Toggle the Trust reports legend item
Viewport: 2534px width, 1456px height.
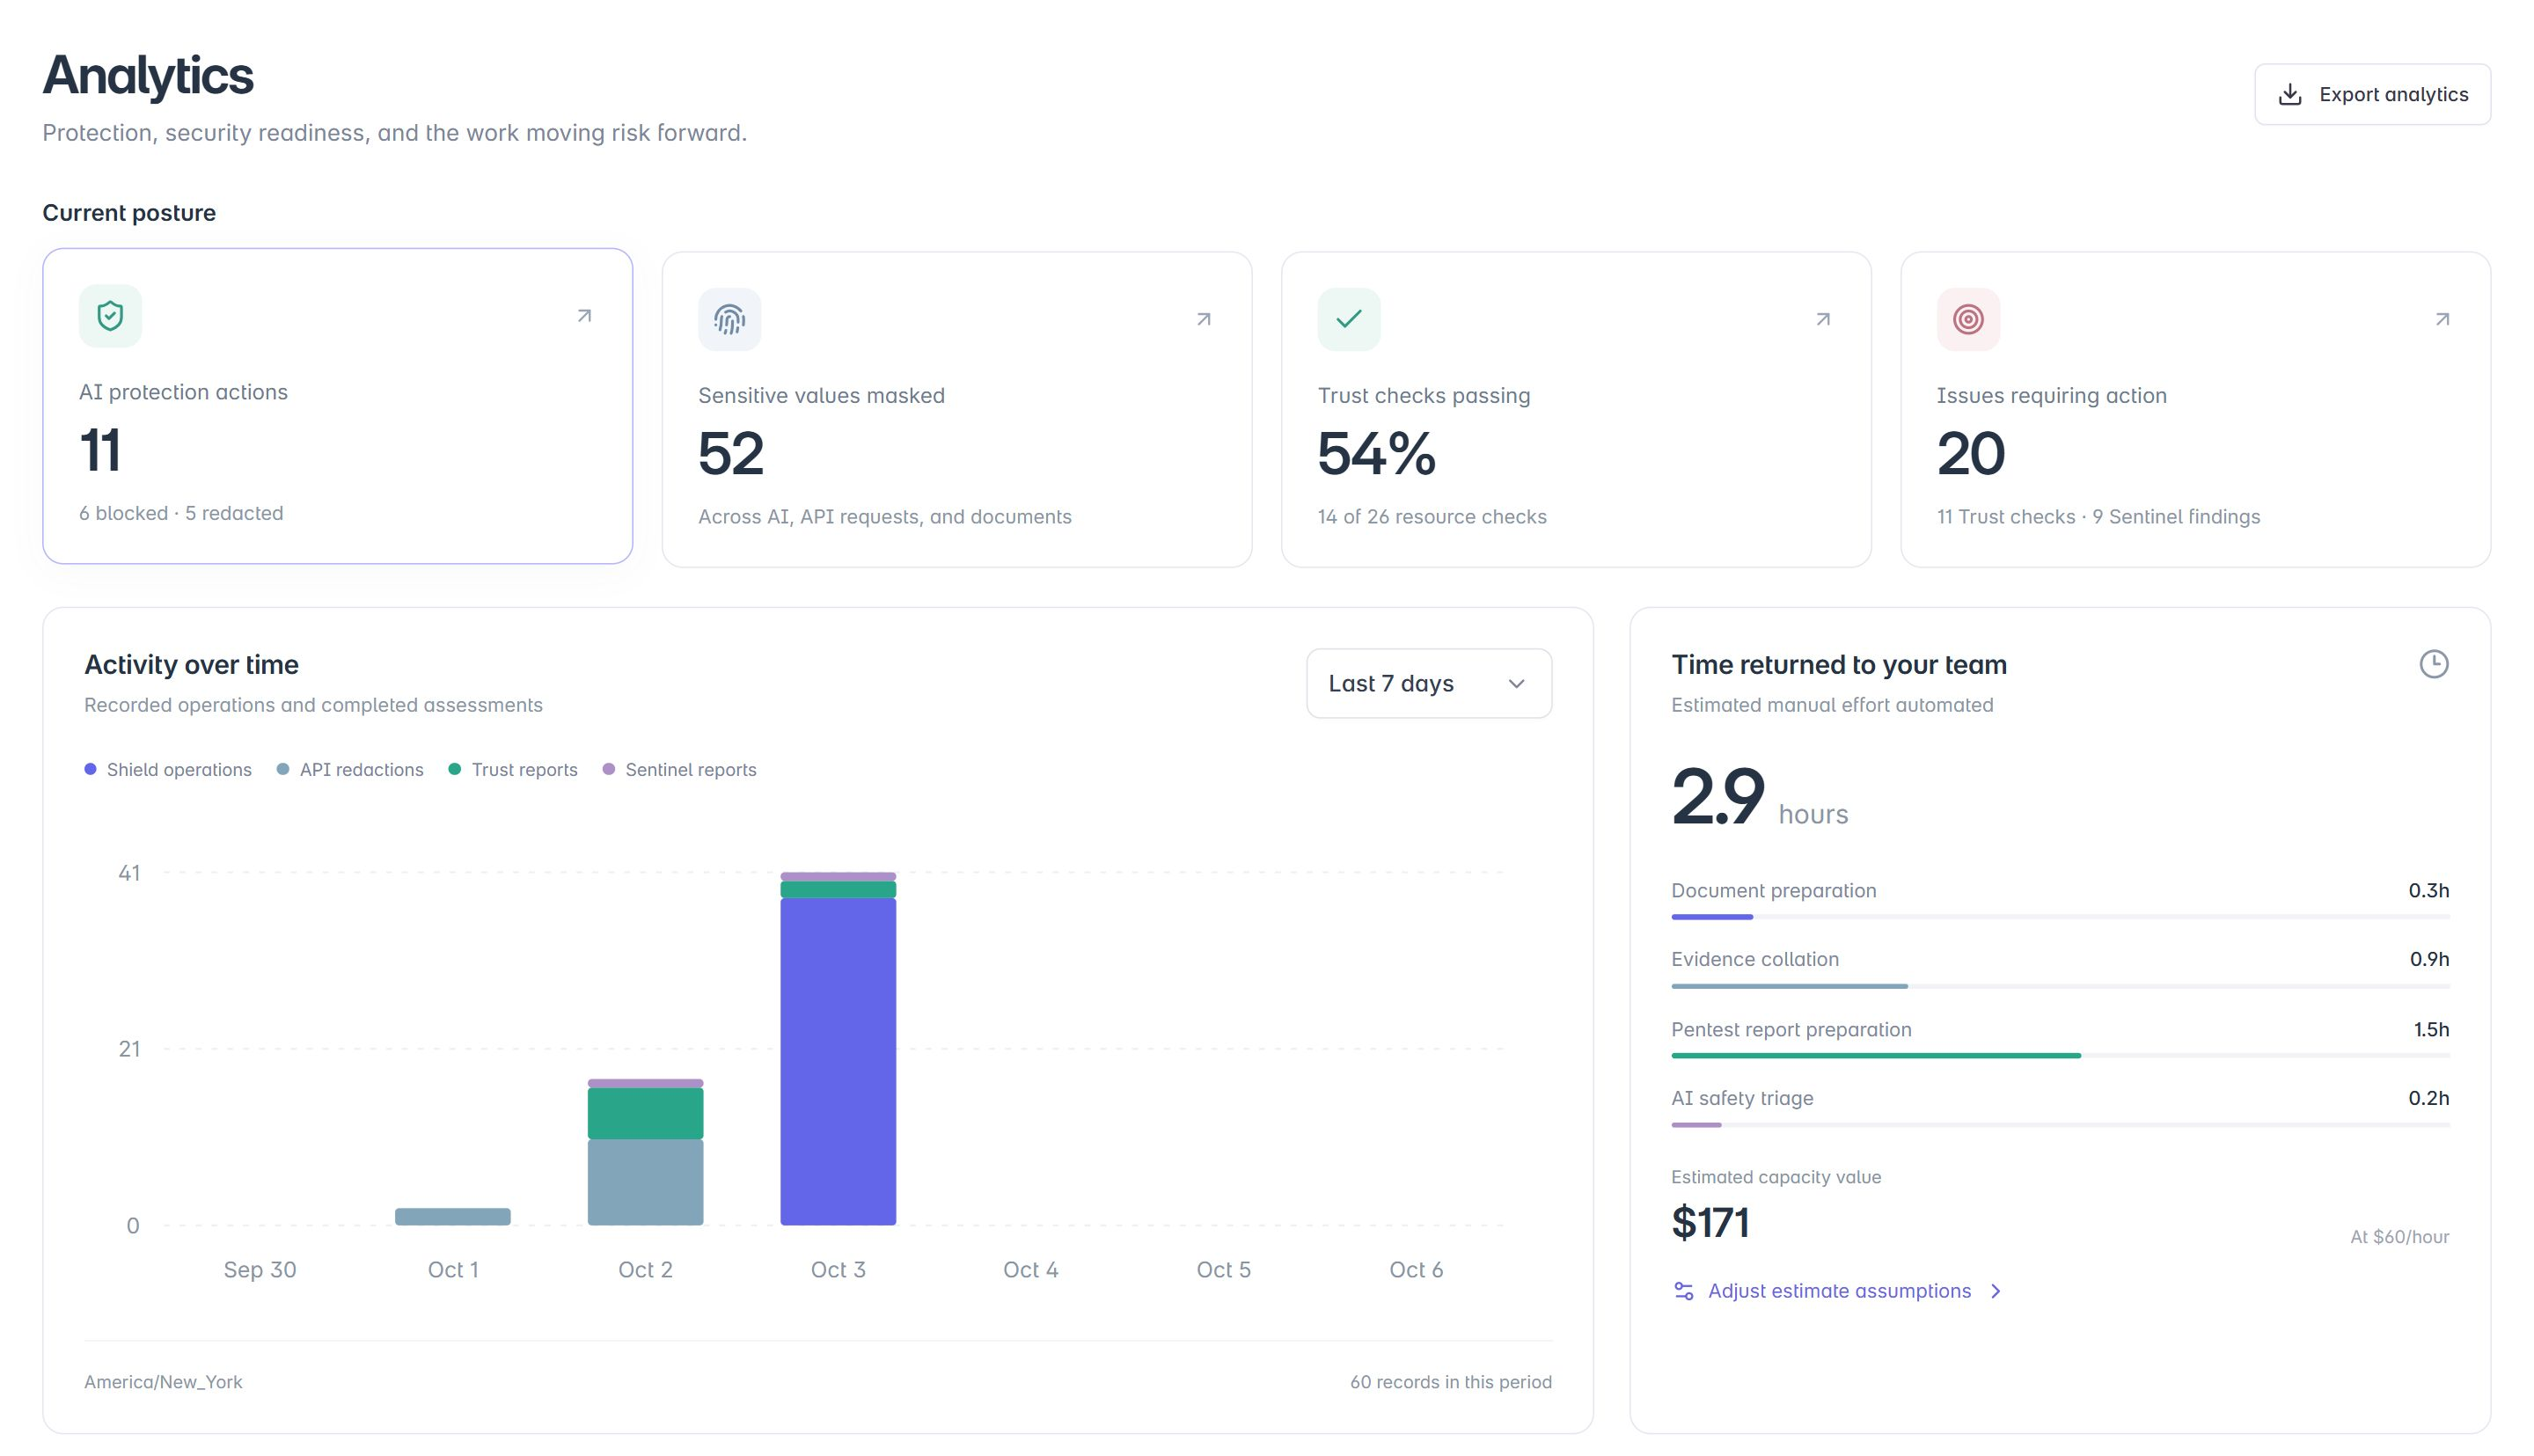513,769
